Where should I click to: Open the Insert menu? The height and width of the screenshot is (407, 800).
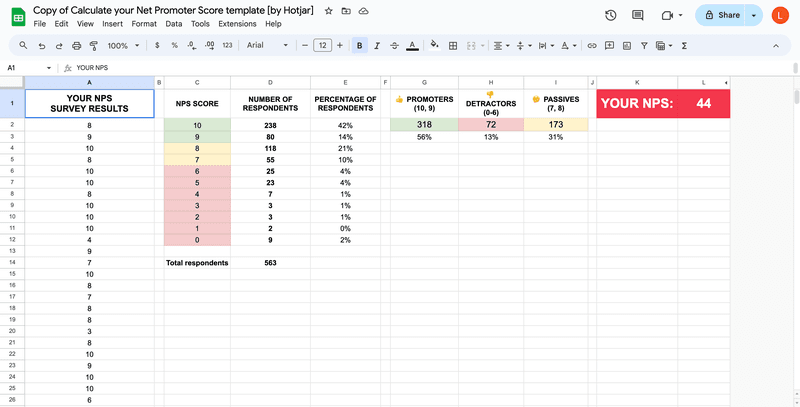pos(112,23)
